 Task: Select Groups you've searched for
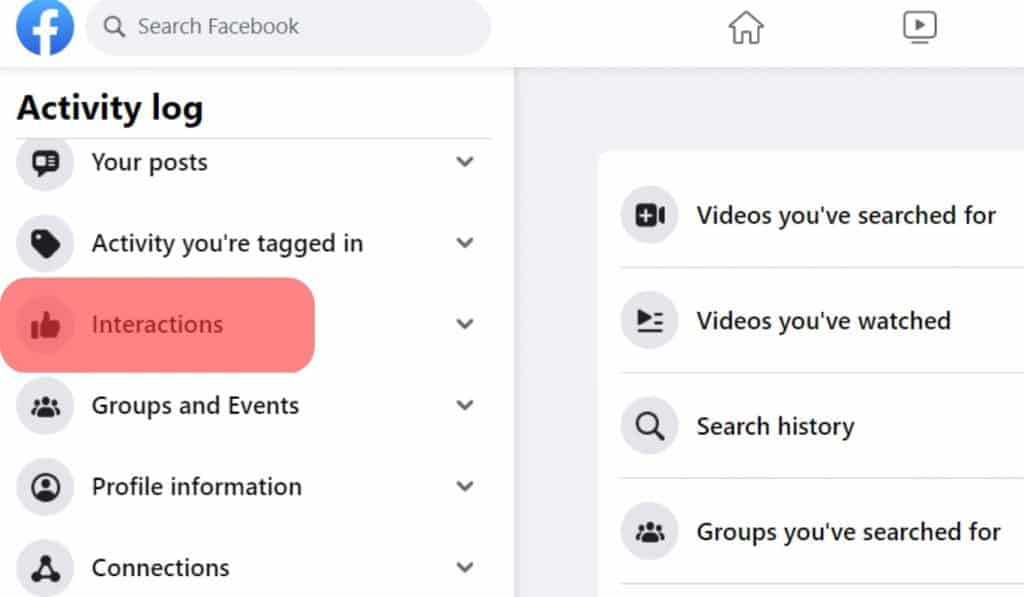click(x=848, y=532)
